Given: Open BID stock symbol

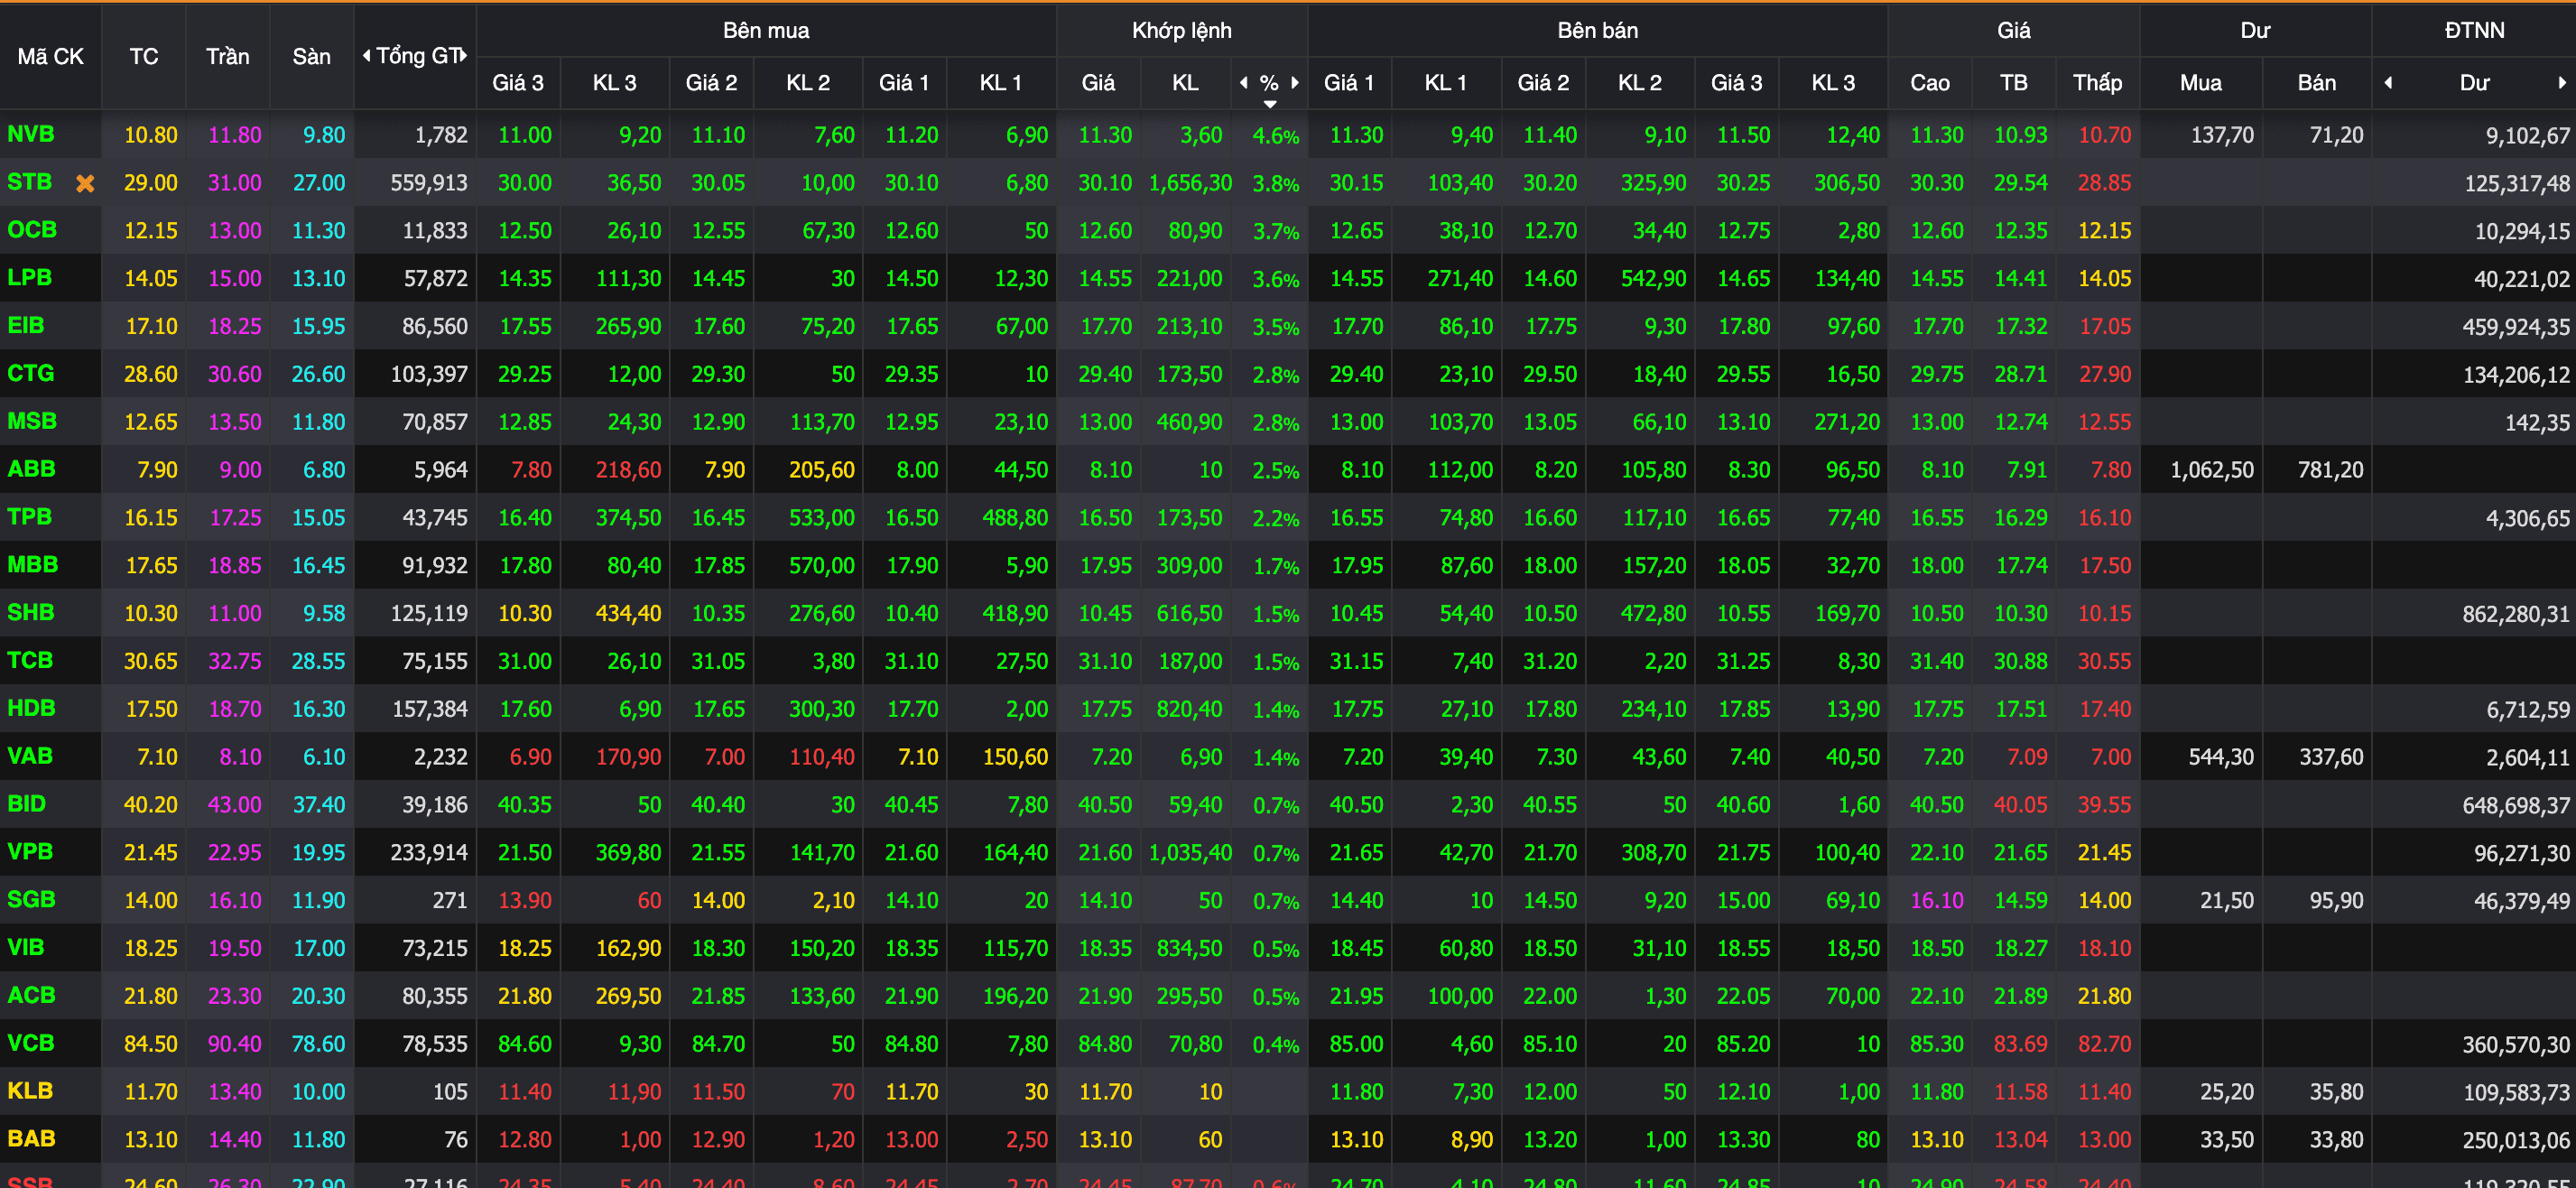Looking at the screenshot, I should [x=27, y=804].
